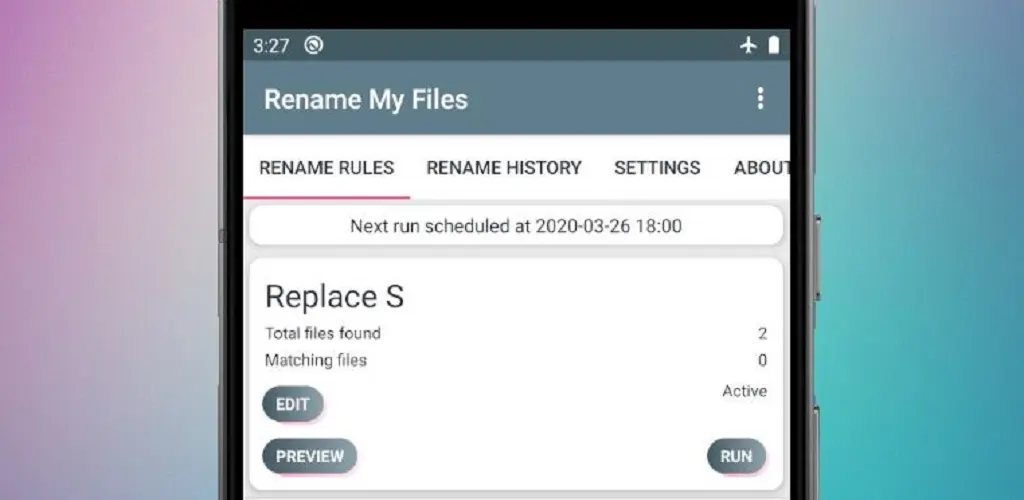This screenshot has height=500, width=1024.
Task: Toggle the Active status label
Action: click(x=744, y=391)
